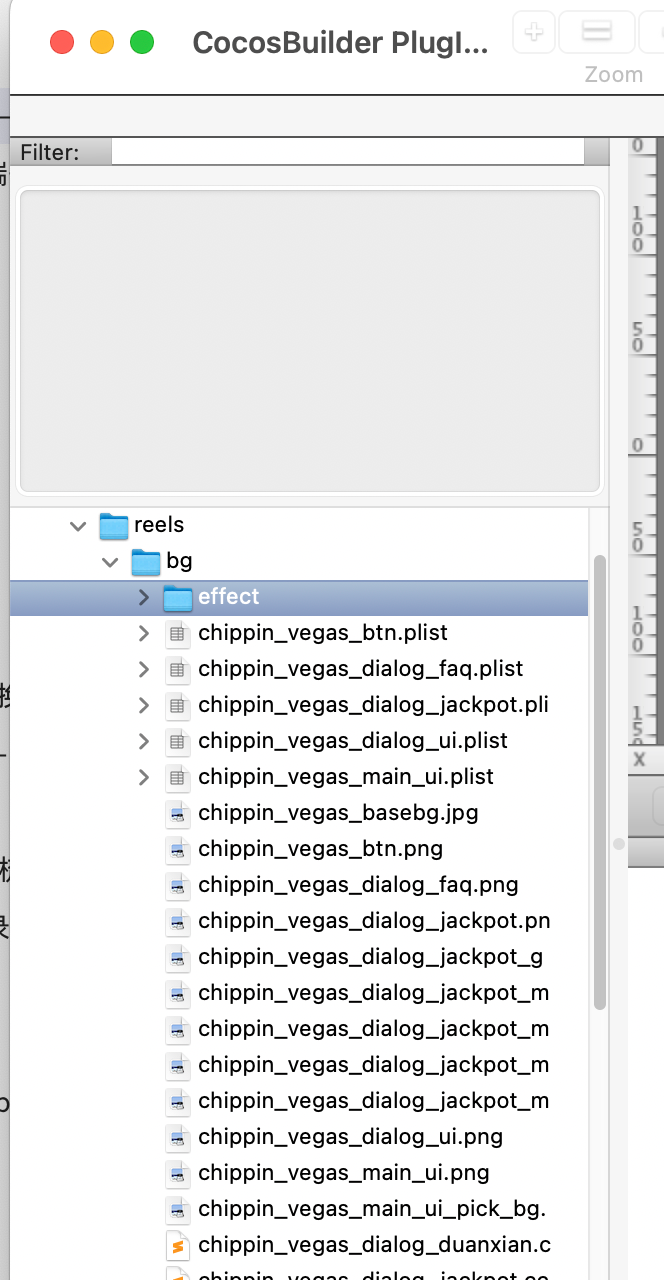
Task: Select chippin_vegas_dialog_jackpot_g file
Action: click(x=370, y=957)
